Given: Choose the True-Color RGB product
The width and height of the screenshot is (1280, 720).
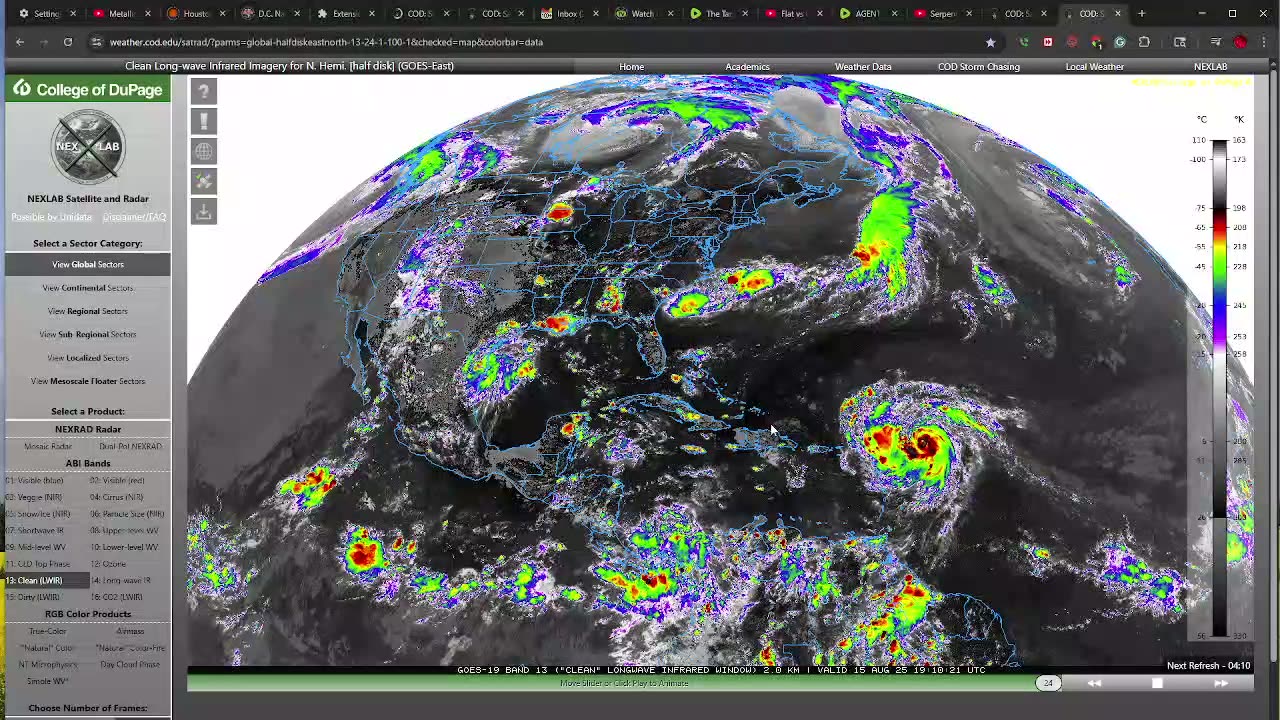Looking at the screenshot, I should point(47,631).
